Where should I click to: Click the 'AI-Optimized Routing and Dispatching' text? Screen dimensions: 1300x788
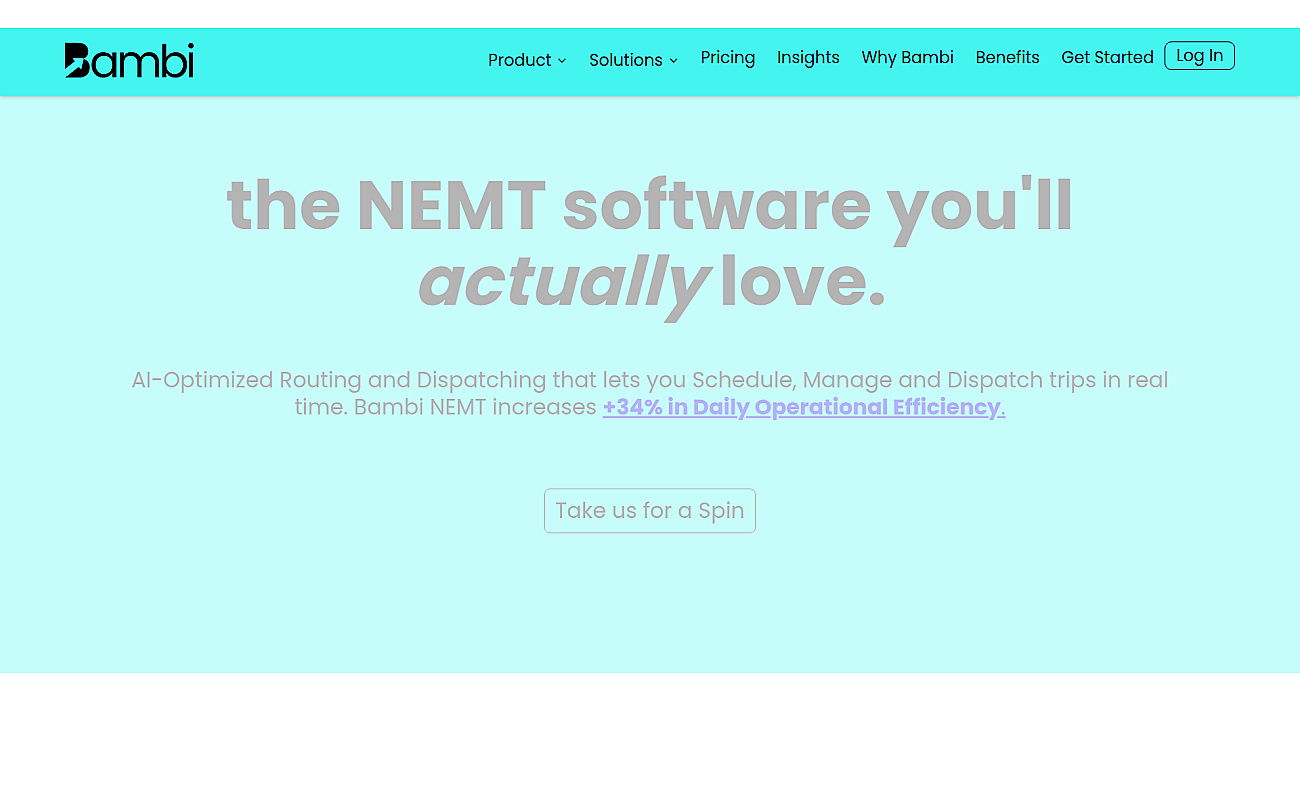click(337, 380)
